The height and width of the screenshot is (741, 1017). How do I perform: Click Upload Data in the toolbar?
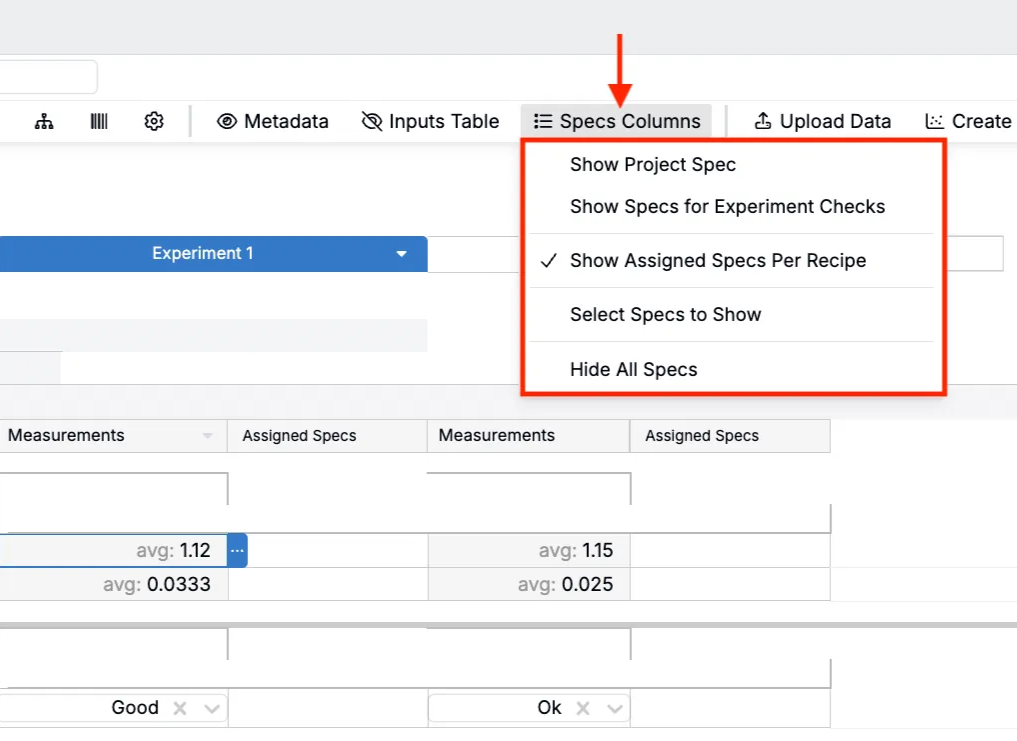pos(822,121)
